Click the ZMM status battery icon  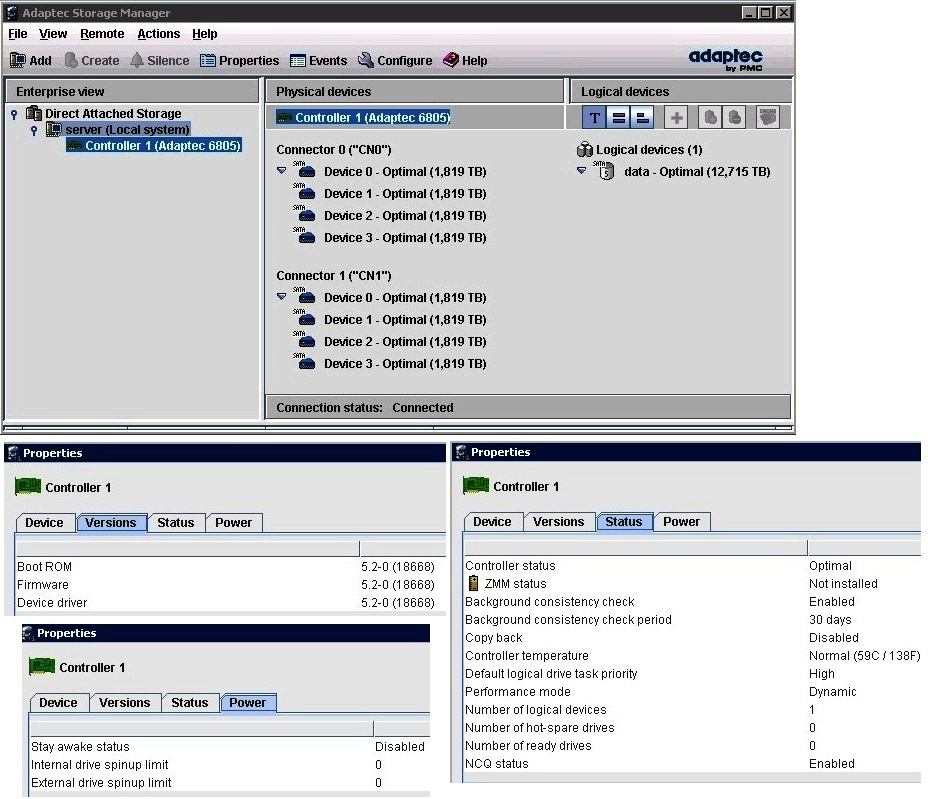tap(473, 583)
